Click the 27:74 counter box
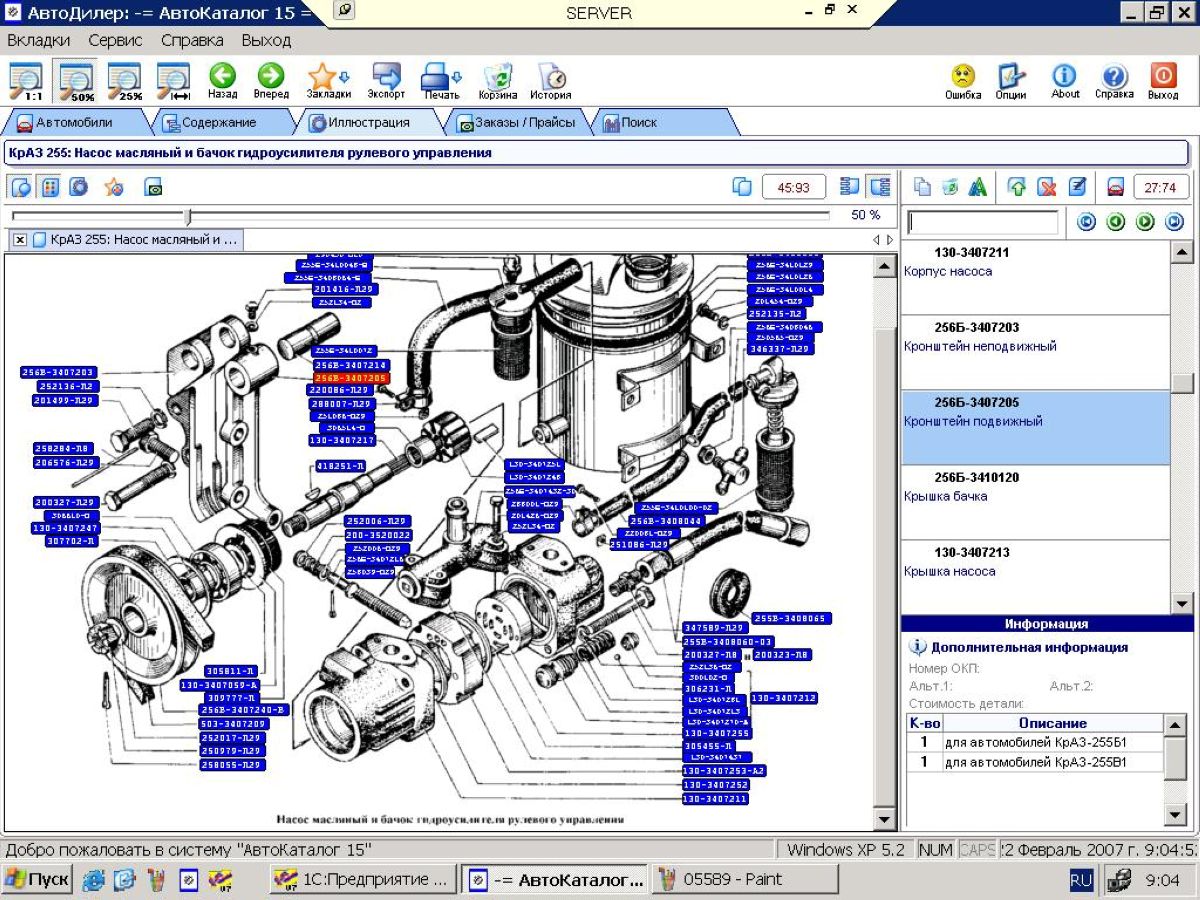Viewport: 1200px width, 900px height. (x=1160, y=187)
